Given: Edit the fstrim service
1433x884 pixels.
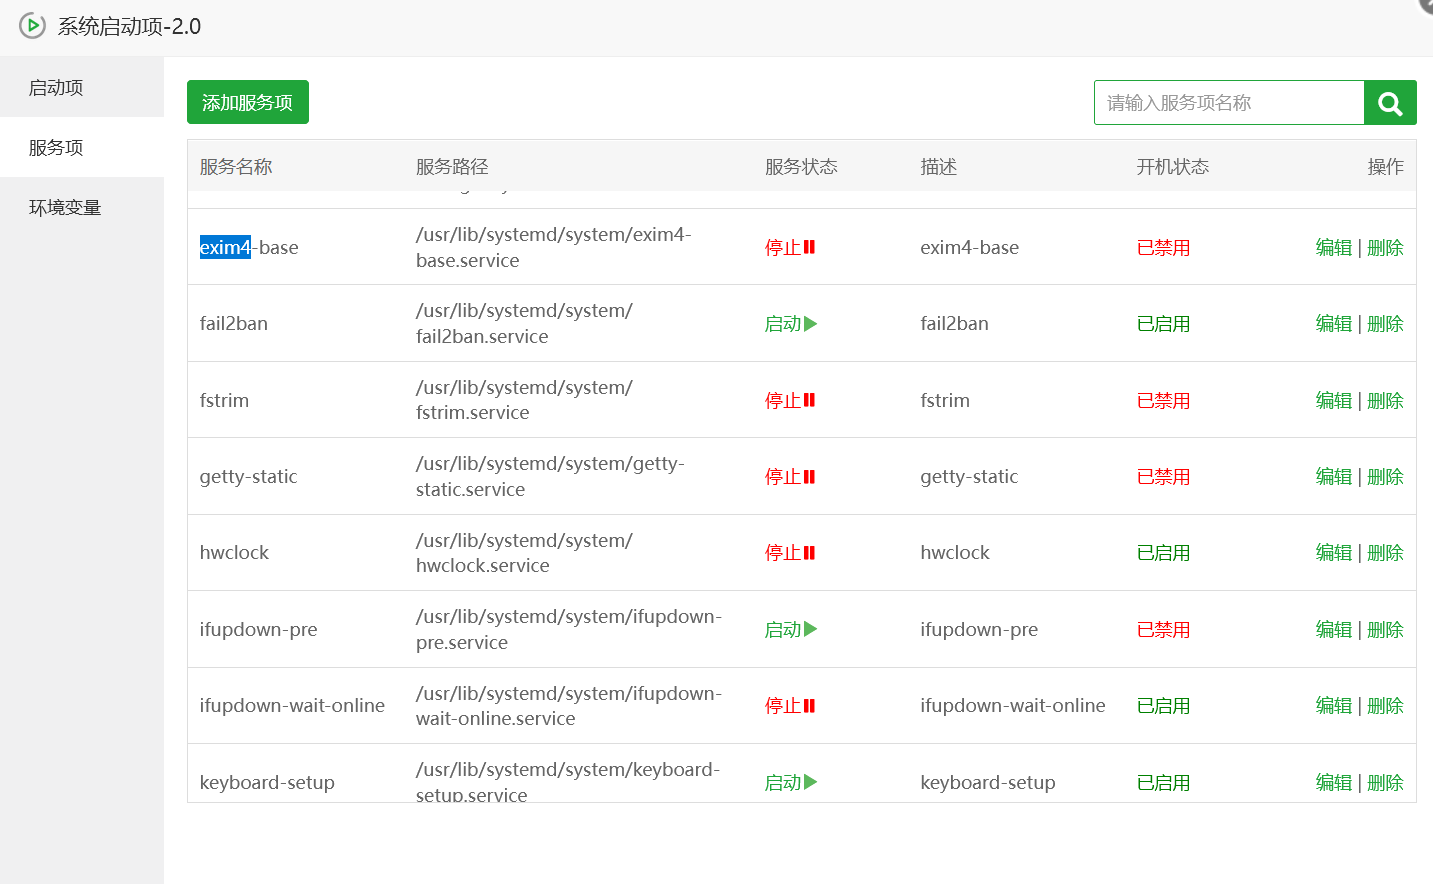Looking at the screenshot, I should [1333, 400].
